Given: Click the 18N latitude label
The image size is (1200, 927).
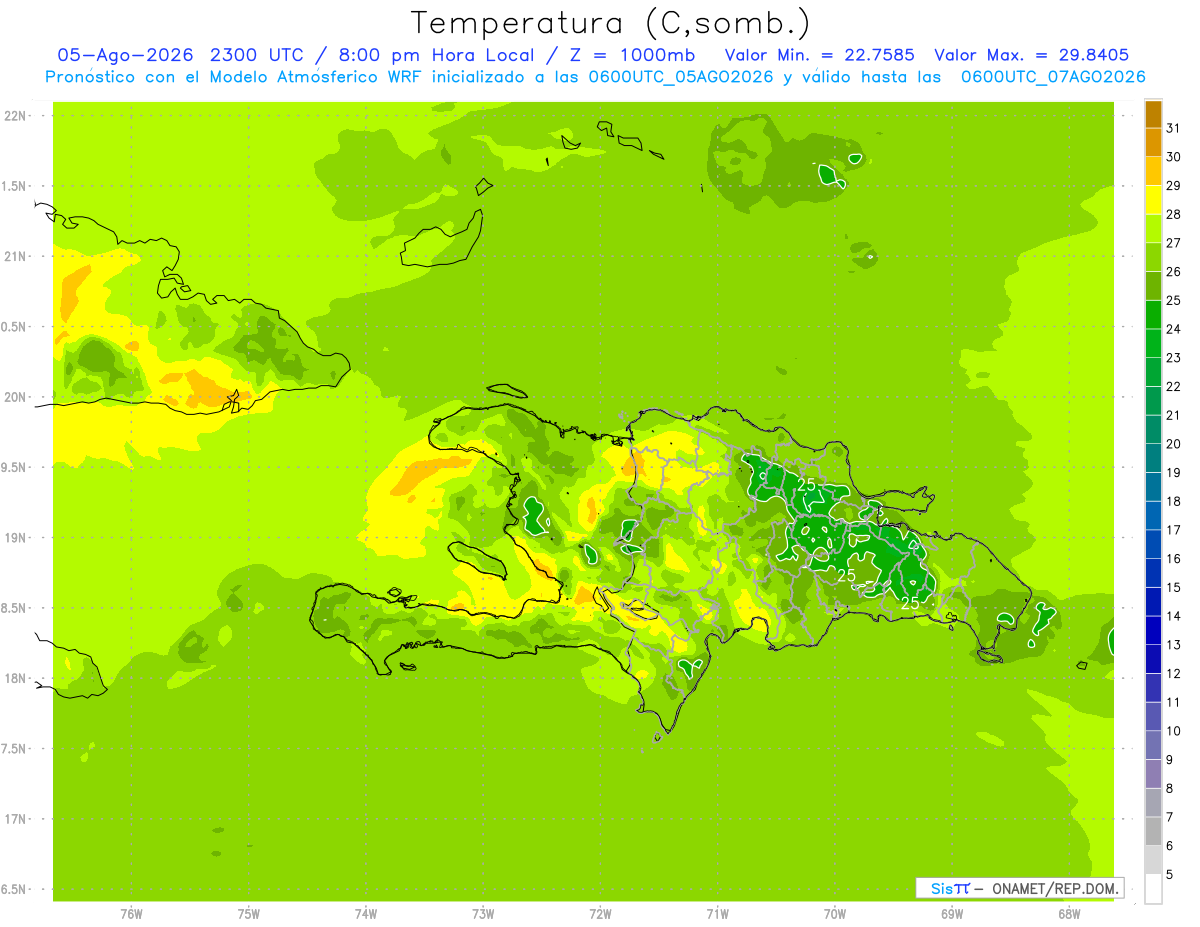Looking at the screenshot, I should (x=17, y=678).
